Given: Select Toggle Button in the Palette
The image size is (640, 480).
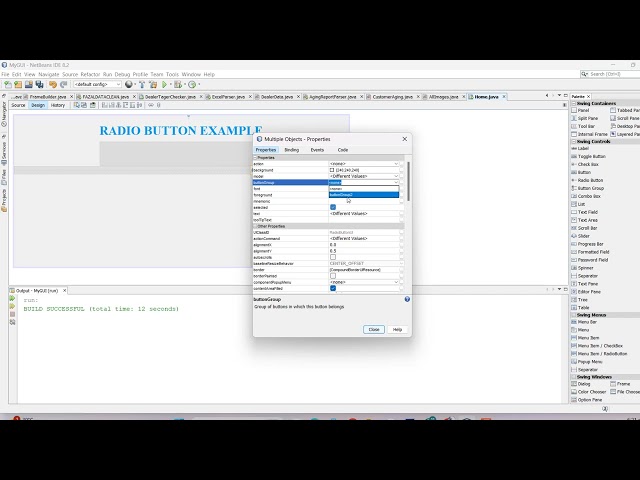Looking at the screenshot, I should 591,156.
